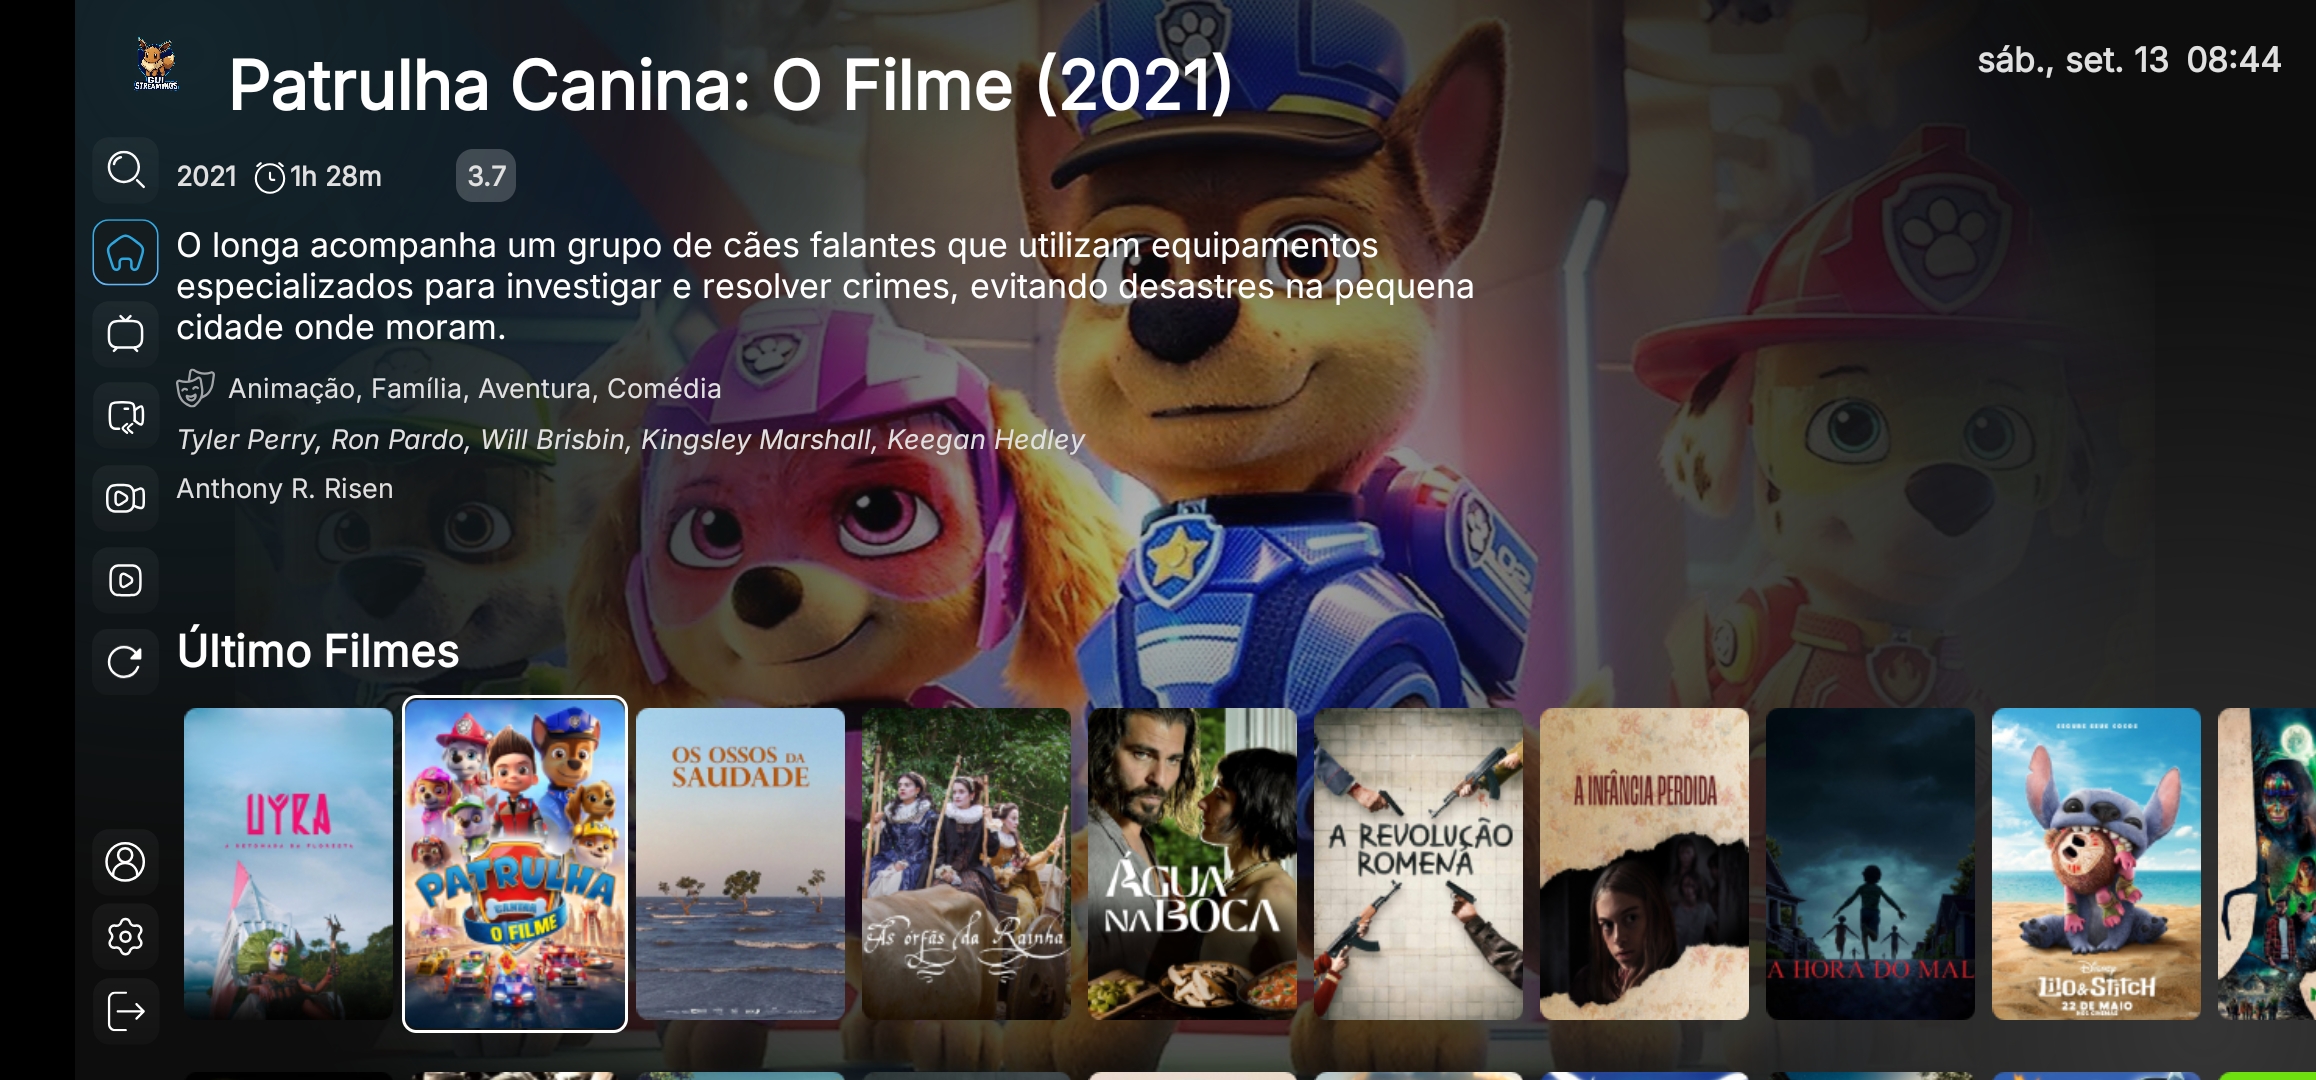Click the refresh reload icon

126,662
